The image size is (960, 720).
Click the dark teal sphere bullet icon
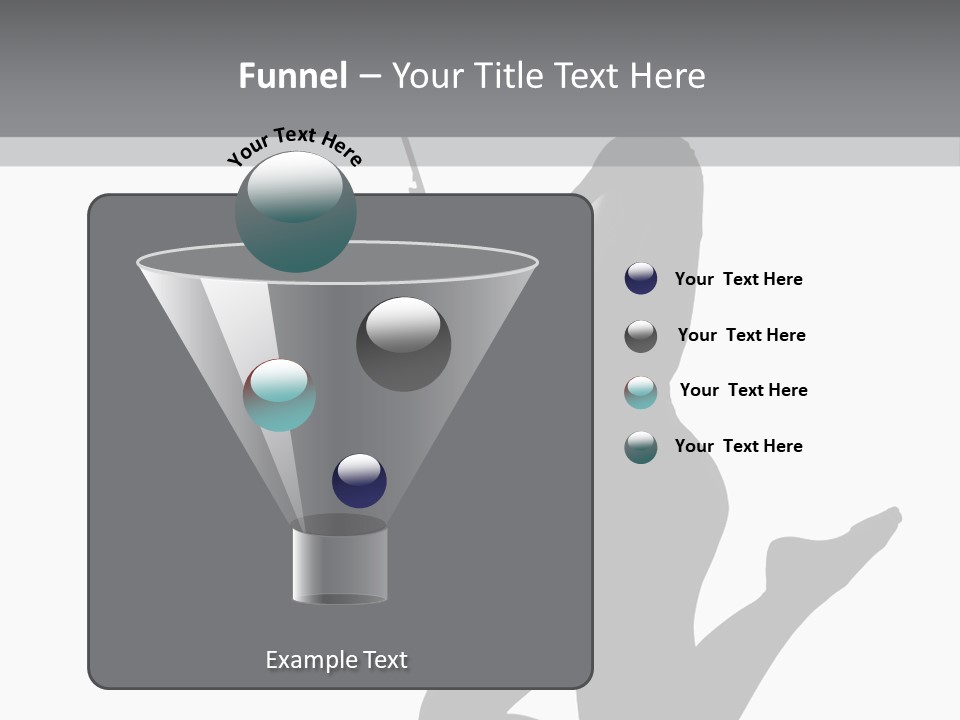pos(640,446)
